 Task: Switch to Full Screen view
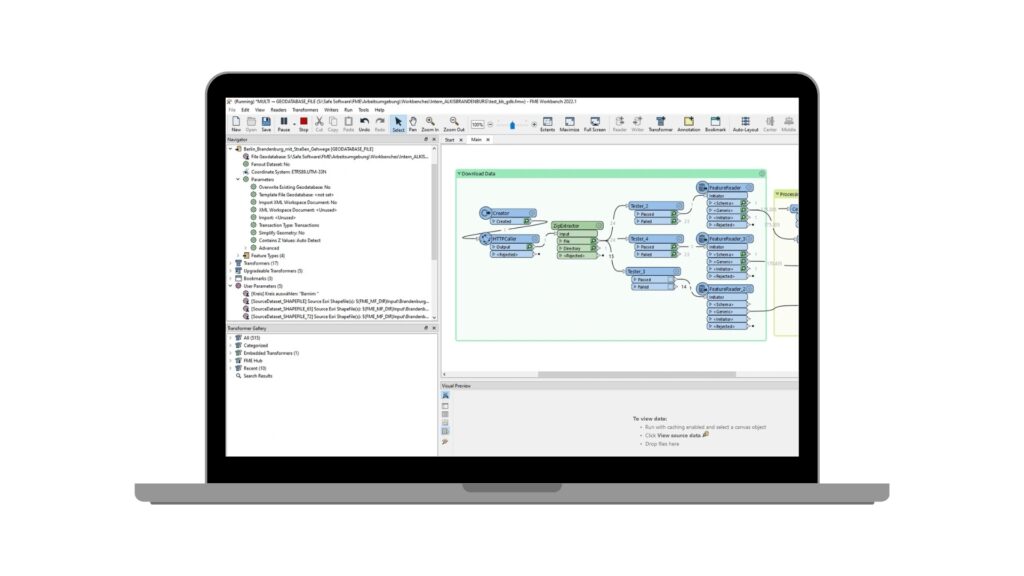(x=594, y=123)
